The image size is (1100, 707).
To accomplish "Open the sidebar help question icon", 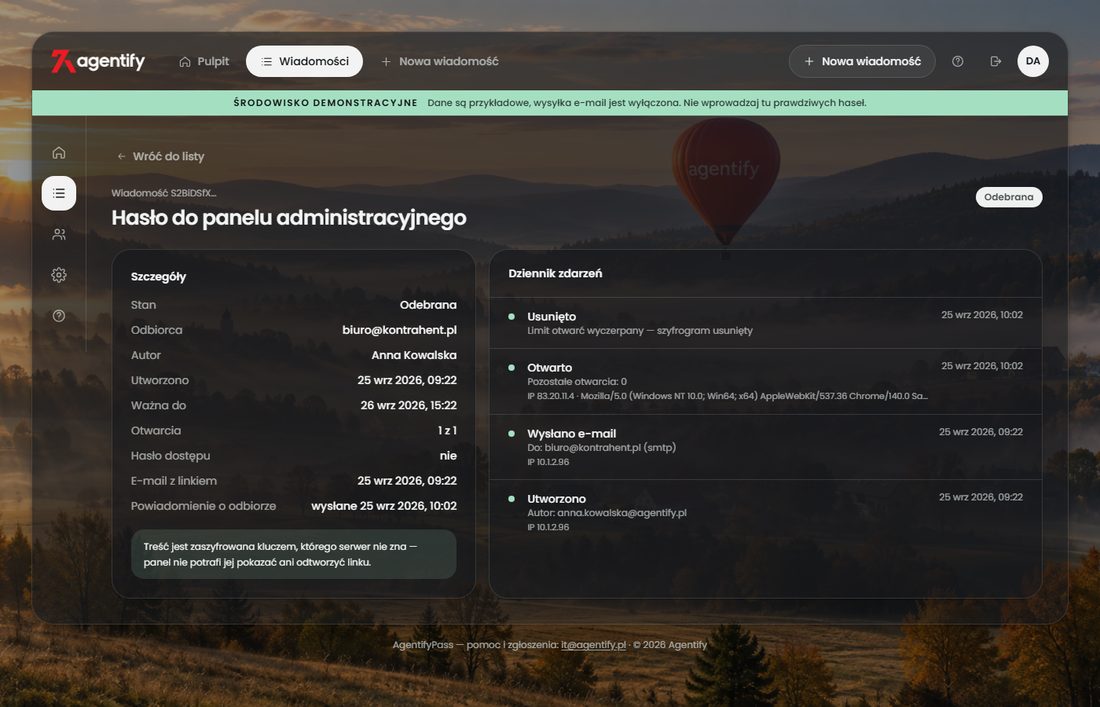I will (x=59, y=316).
